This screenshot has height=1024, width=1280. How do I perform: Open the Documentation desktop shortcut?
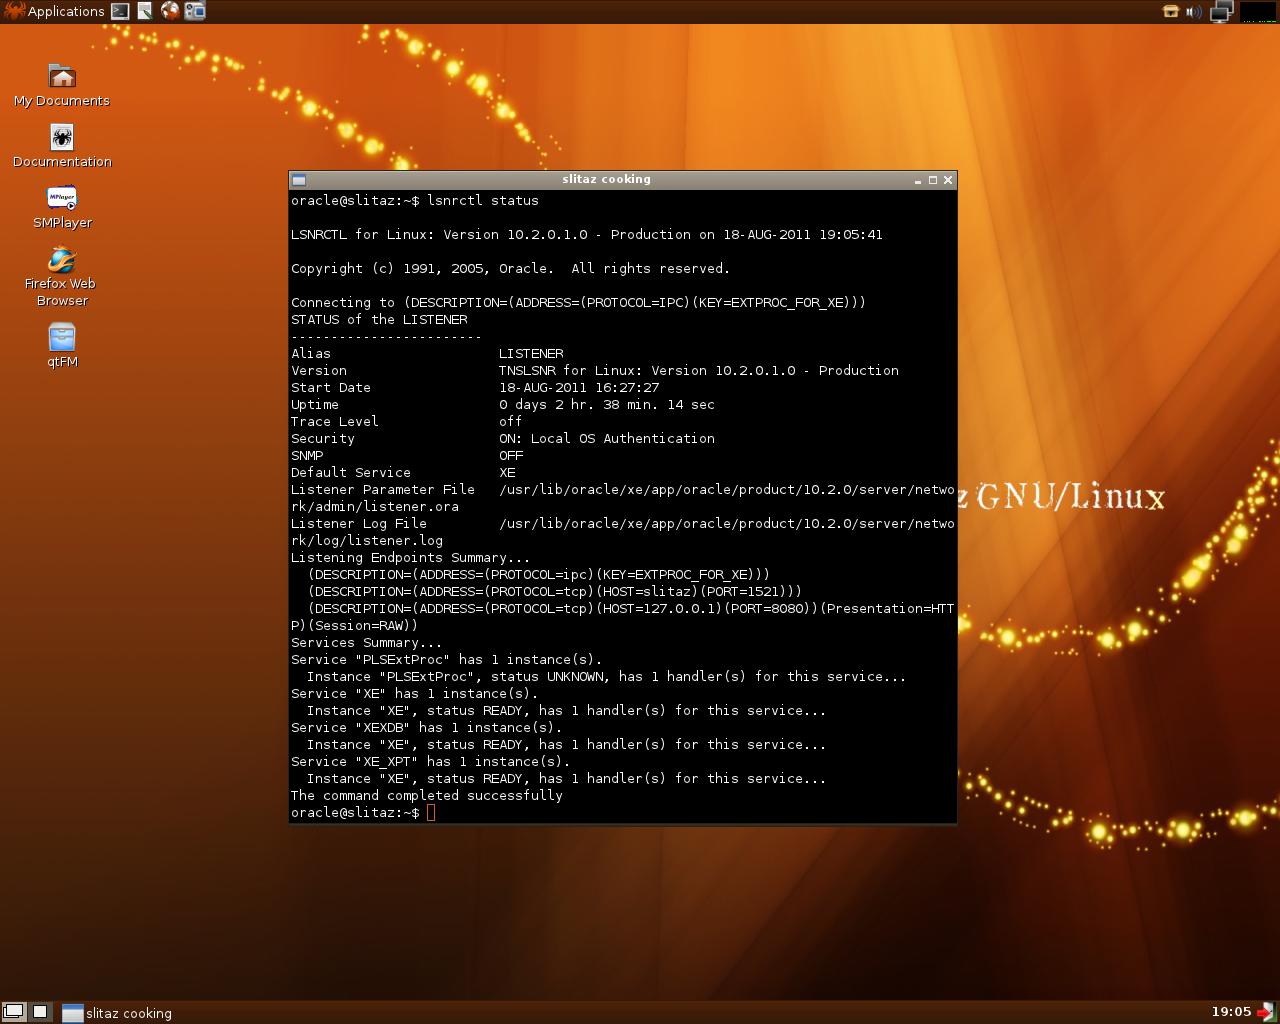(61, 137)
